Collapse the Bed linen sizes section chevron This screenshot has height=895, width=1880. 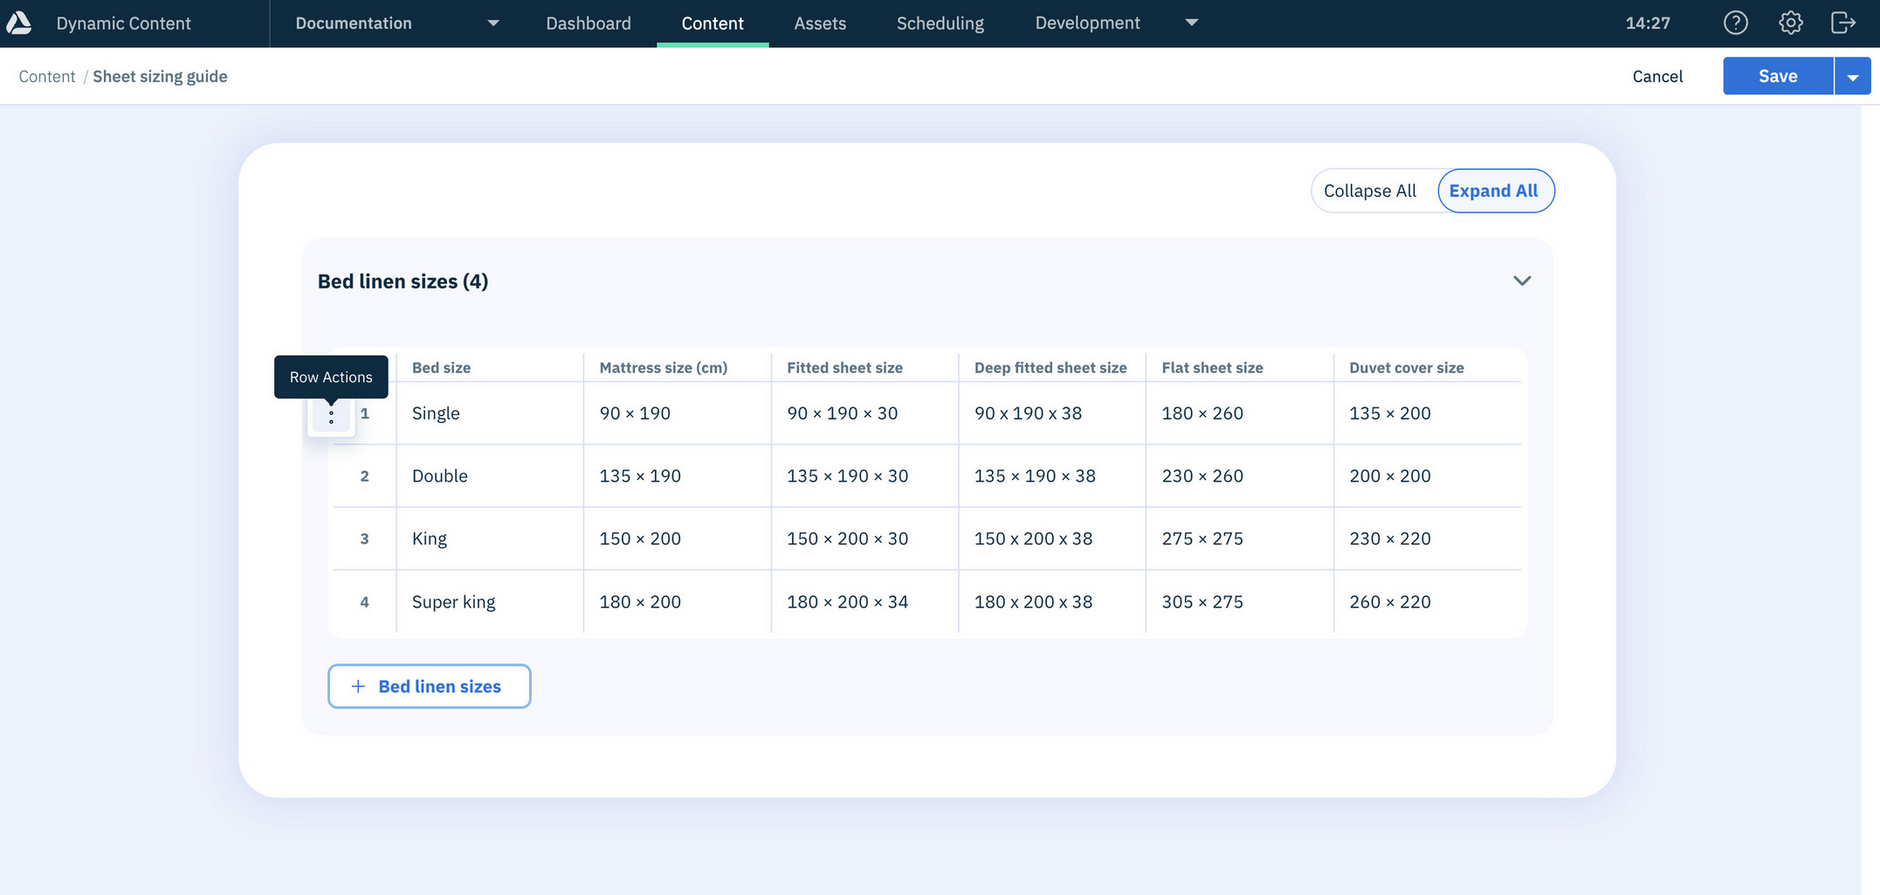[x=1521, y=281]
